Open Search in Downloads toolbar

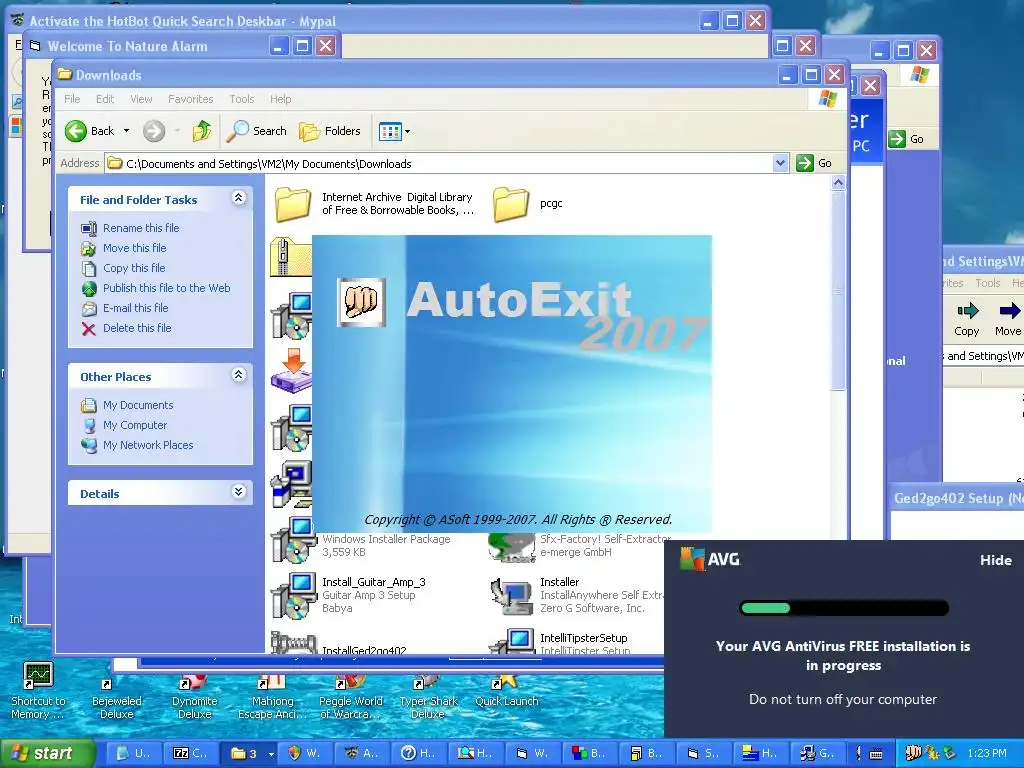tap(257, 131)
